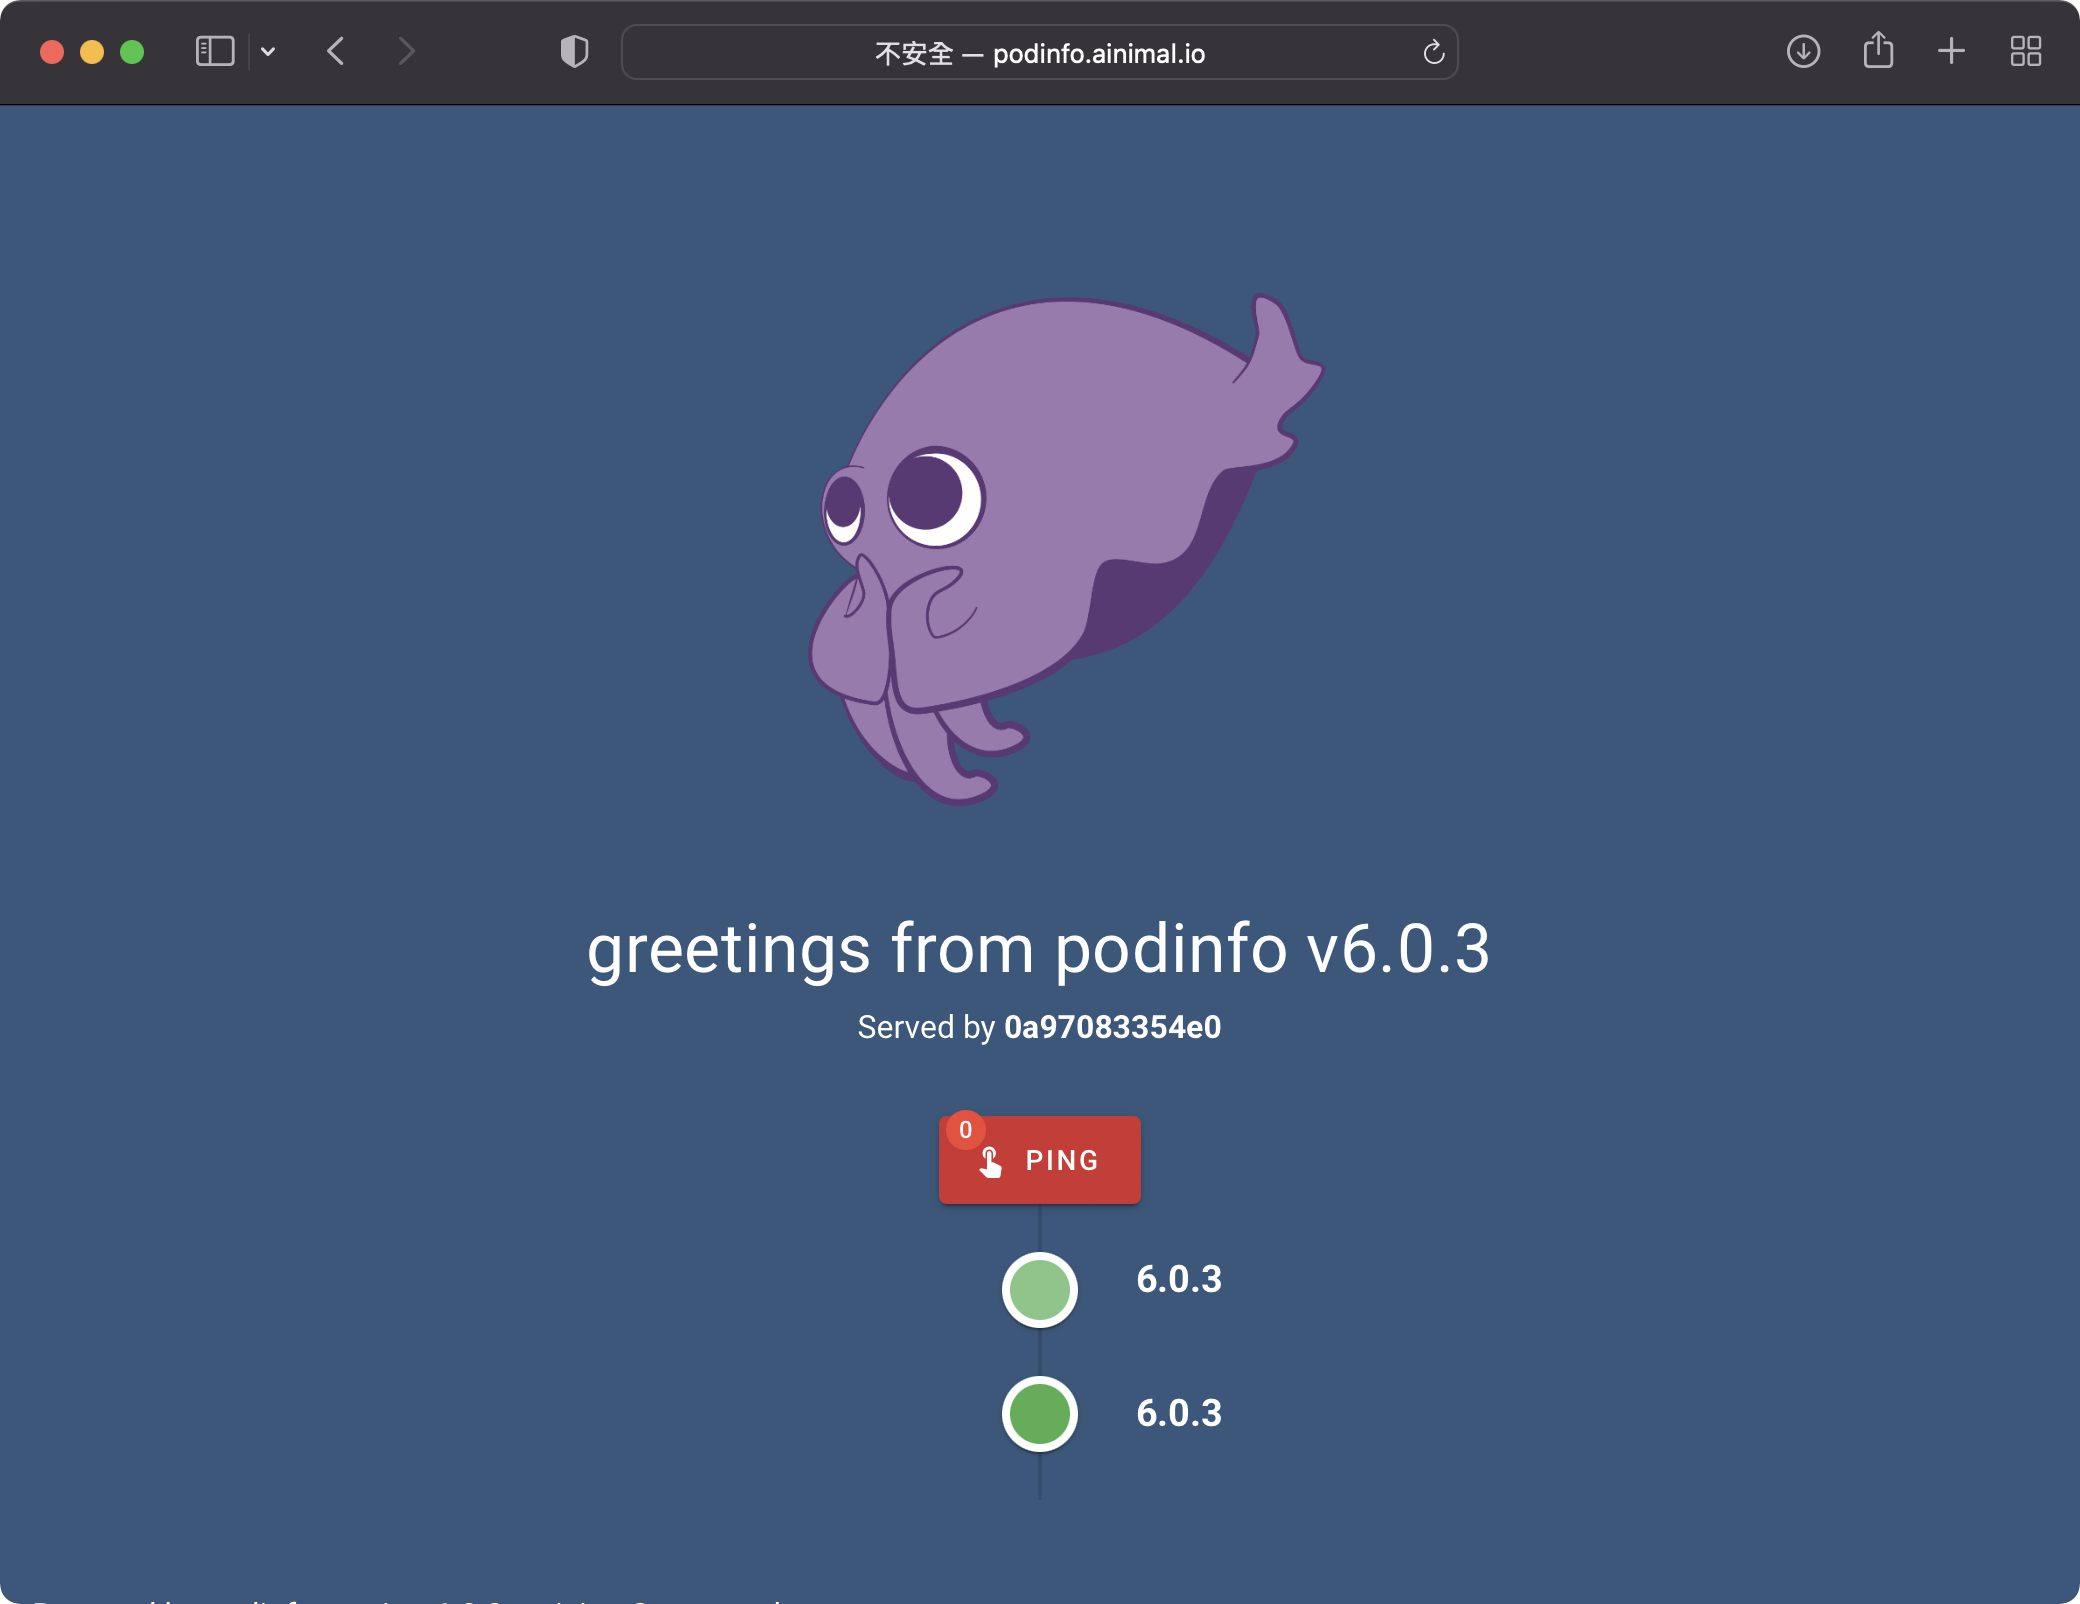Show downloads with the arrow icon
Screen dimensions: 2080x1604
pos(1803,51)
